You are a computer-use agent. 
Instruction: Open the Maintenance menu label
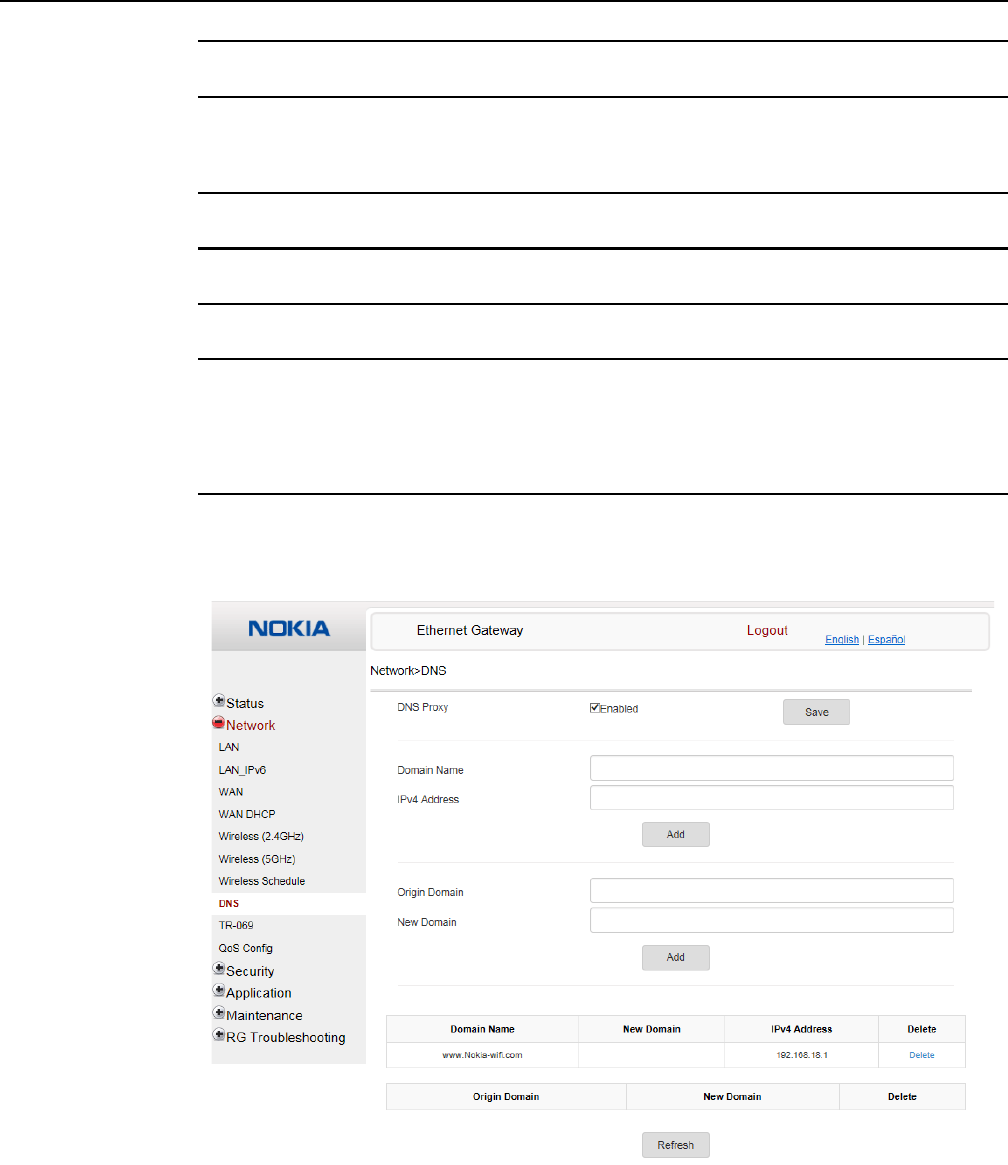point(264,1016)
